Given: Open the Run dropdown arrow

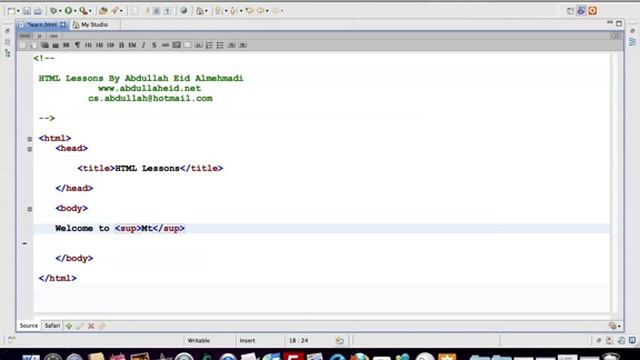Looking at the screenshot, I should pos(75,11).
